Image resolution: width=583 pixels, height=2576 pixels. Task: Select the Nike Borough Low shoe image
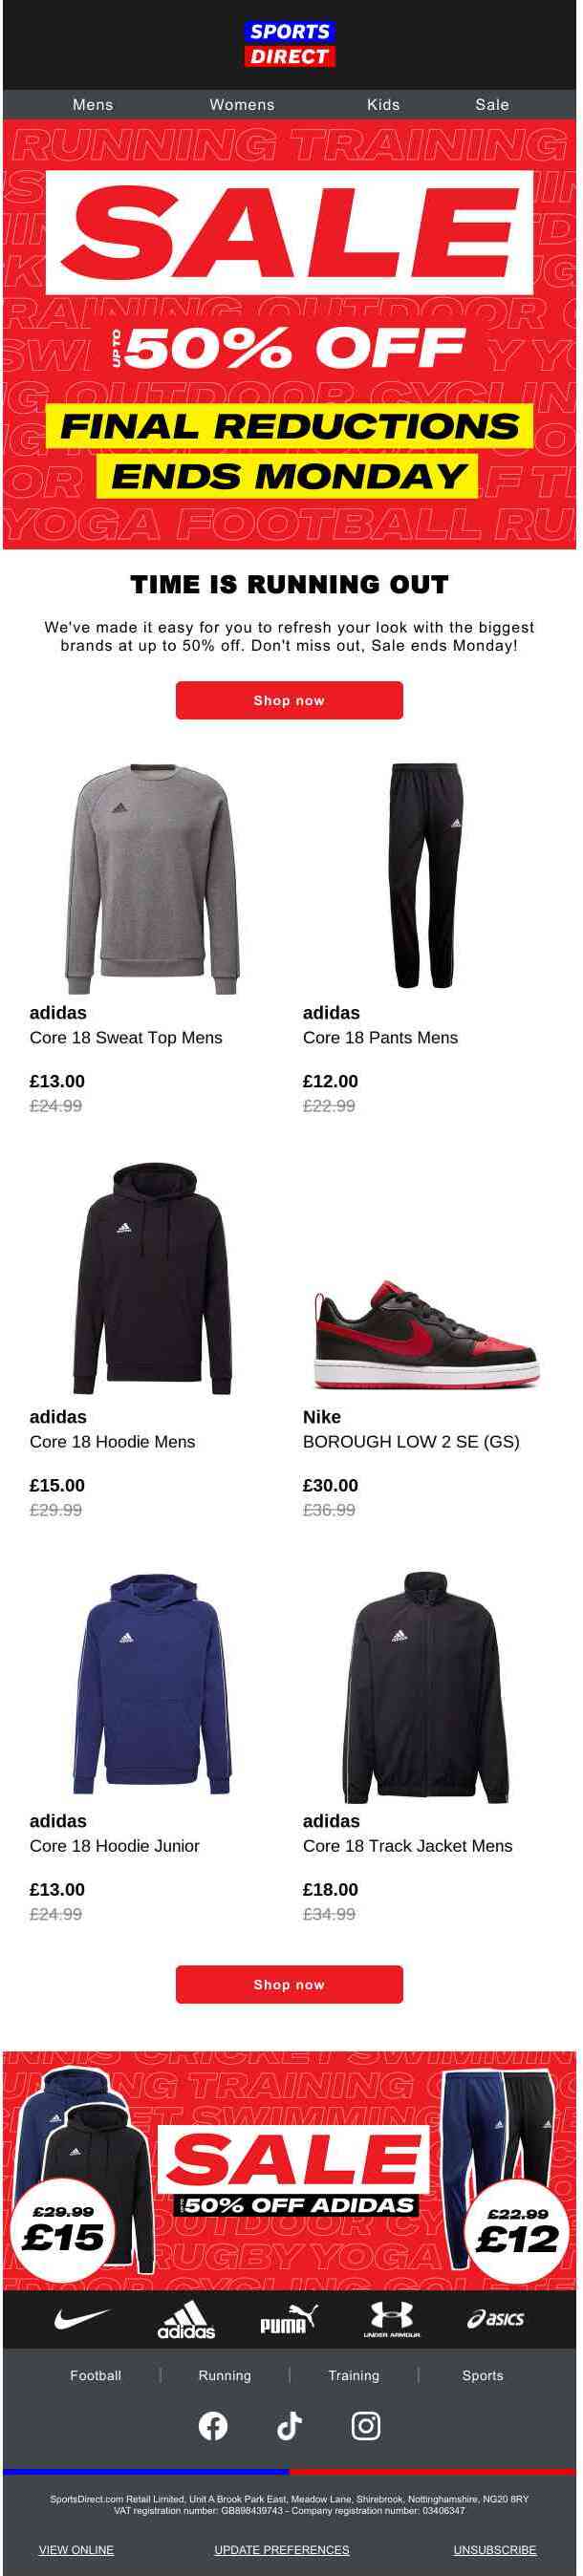tap(427, 1333)
